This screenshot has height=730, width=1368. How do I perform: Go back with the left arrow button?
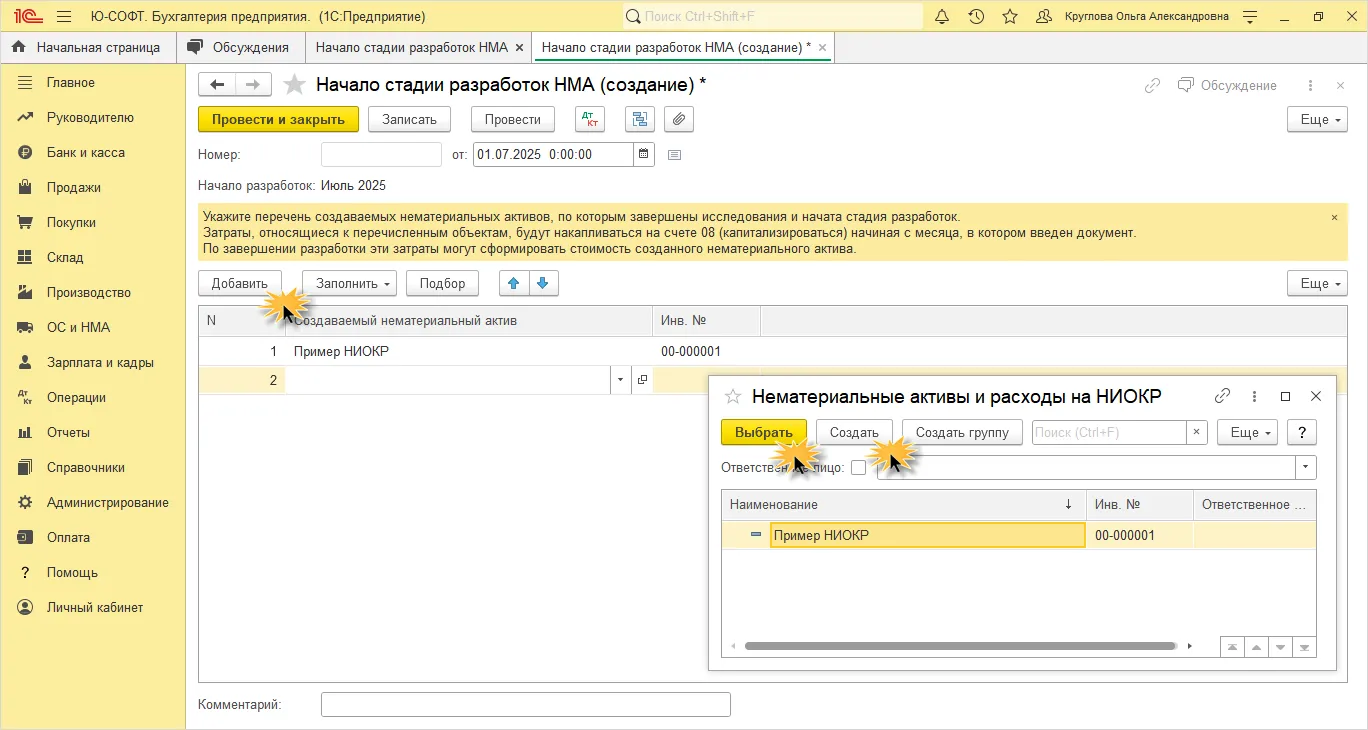click(217, 85)
